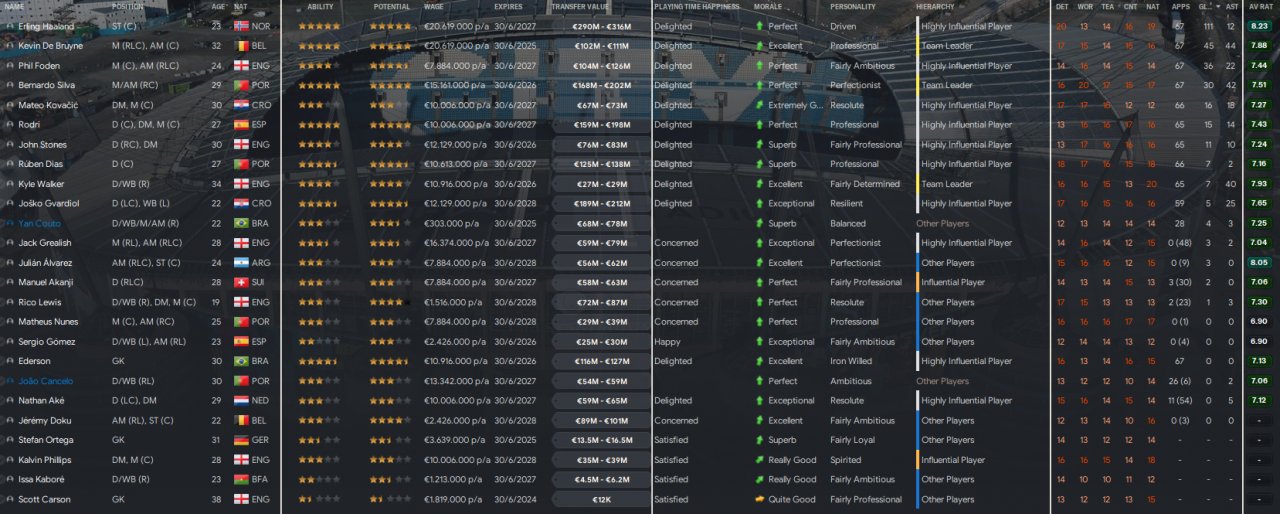Click the 'Fairly Loyal' personality for Stefan Ortega
The width and height of the screenshot is (1280, 514).
[852, 440]
